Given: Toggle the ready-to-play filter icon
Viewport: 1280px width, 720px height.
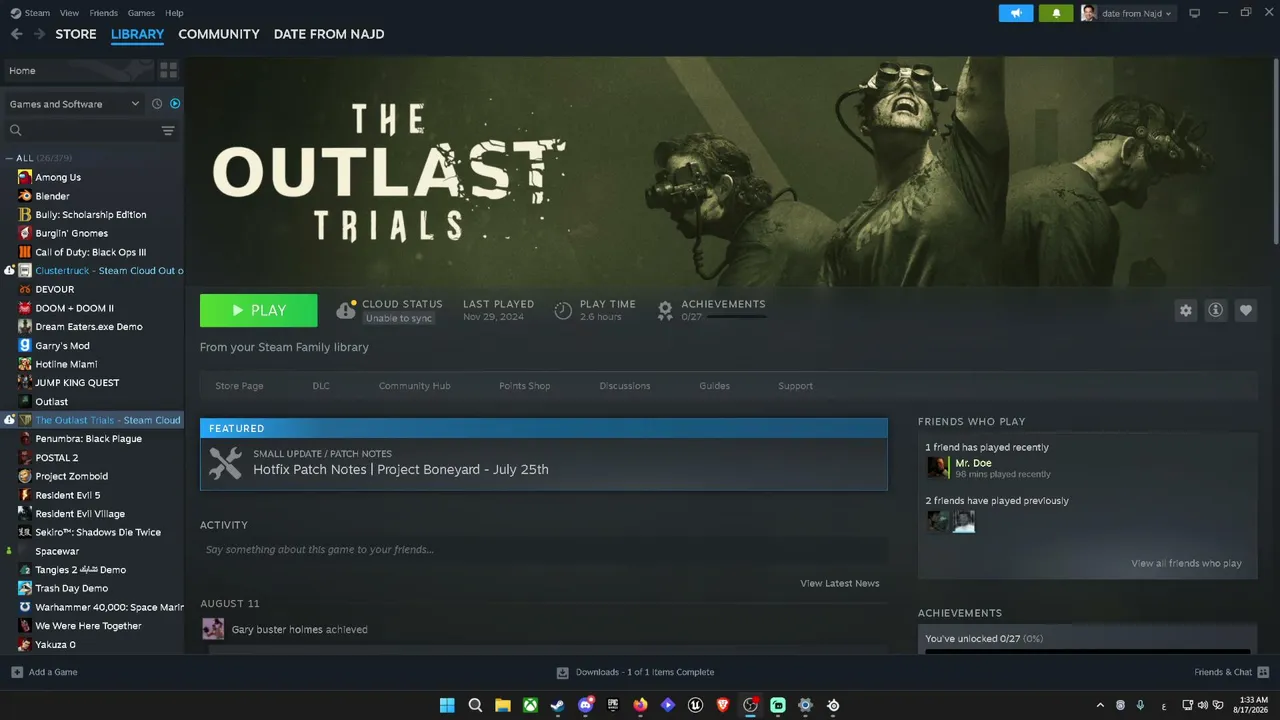Looking at the screenshot, I should (x=175, y=104).
